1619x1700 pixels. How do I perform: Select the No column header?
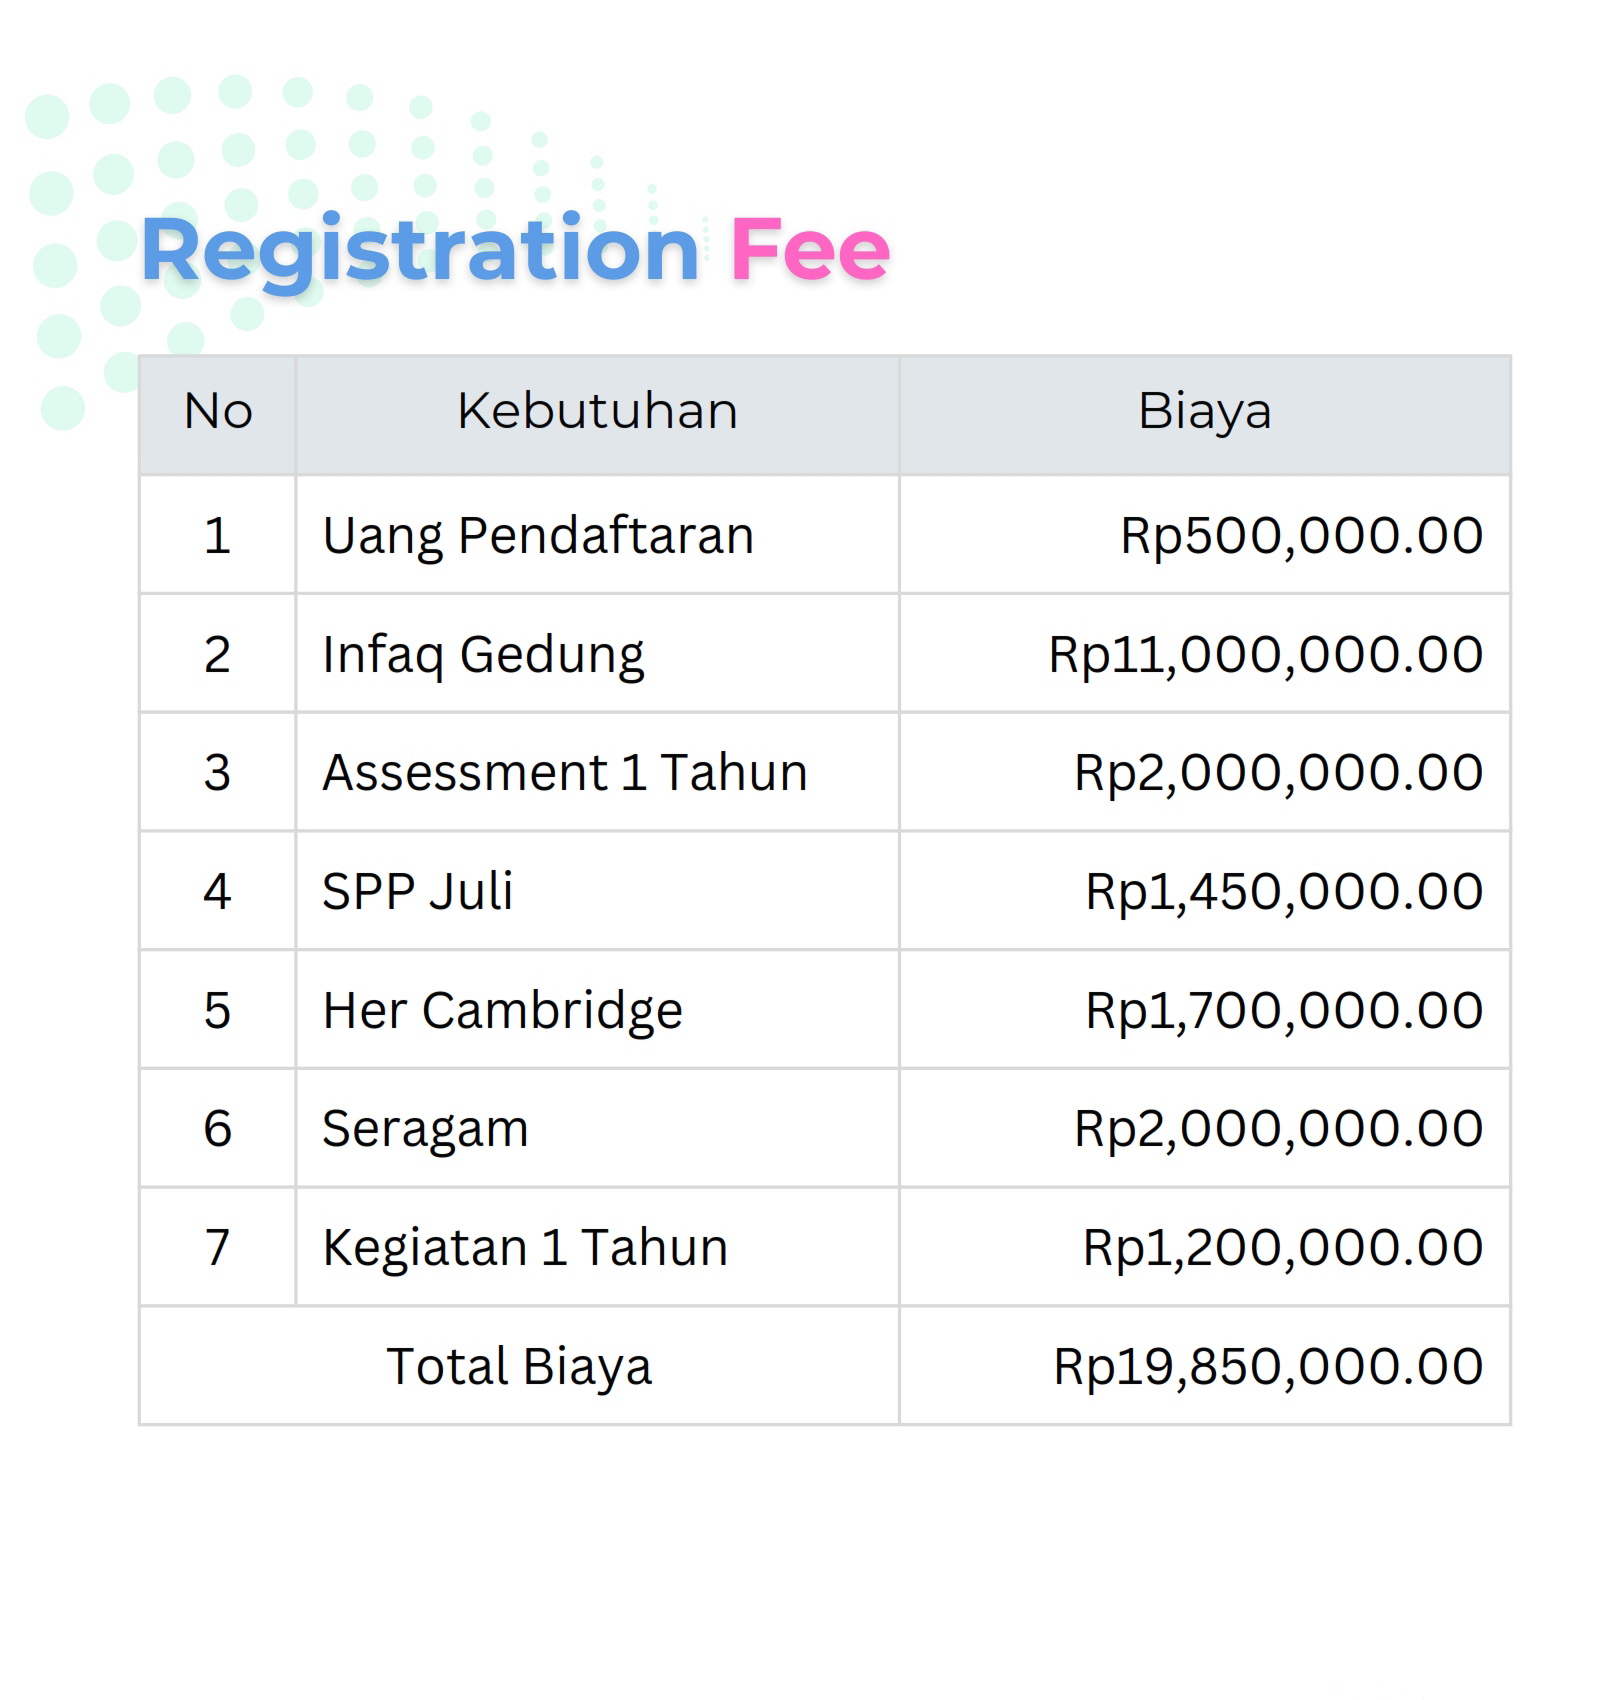coord(218,411)
